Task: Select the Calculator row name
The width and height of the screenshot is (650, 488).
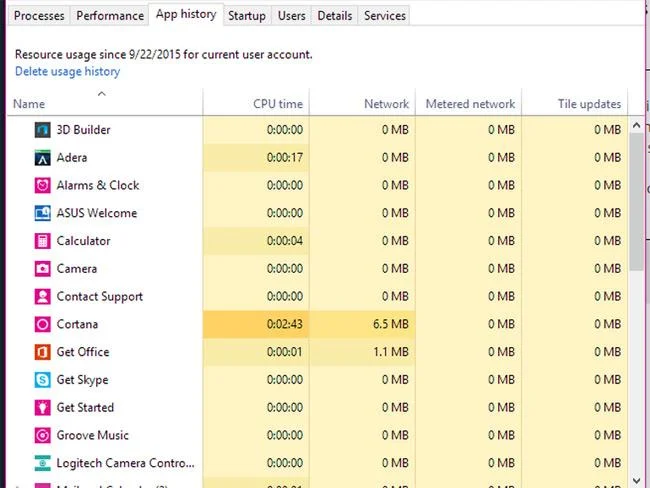Action: 83,241
